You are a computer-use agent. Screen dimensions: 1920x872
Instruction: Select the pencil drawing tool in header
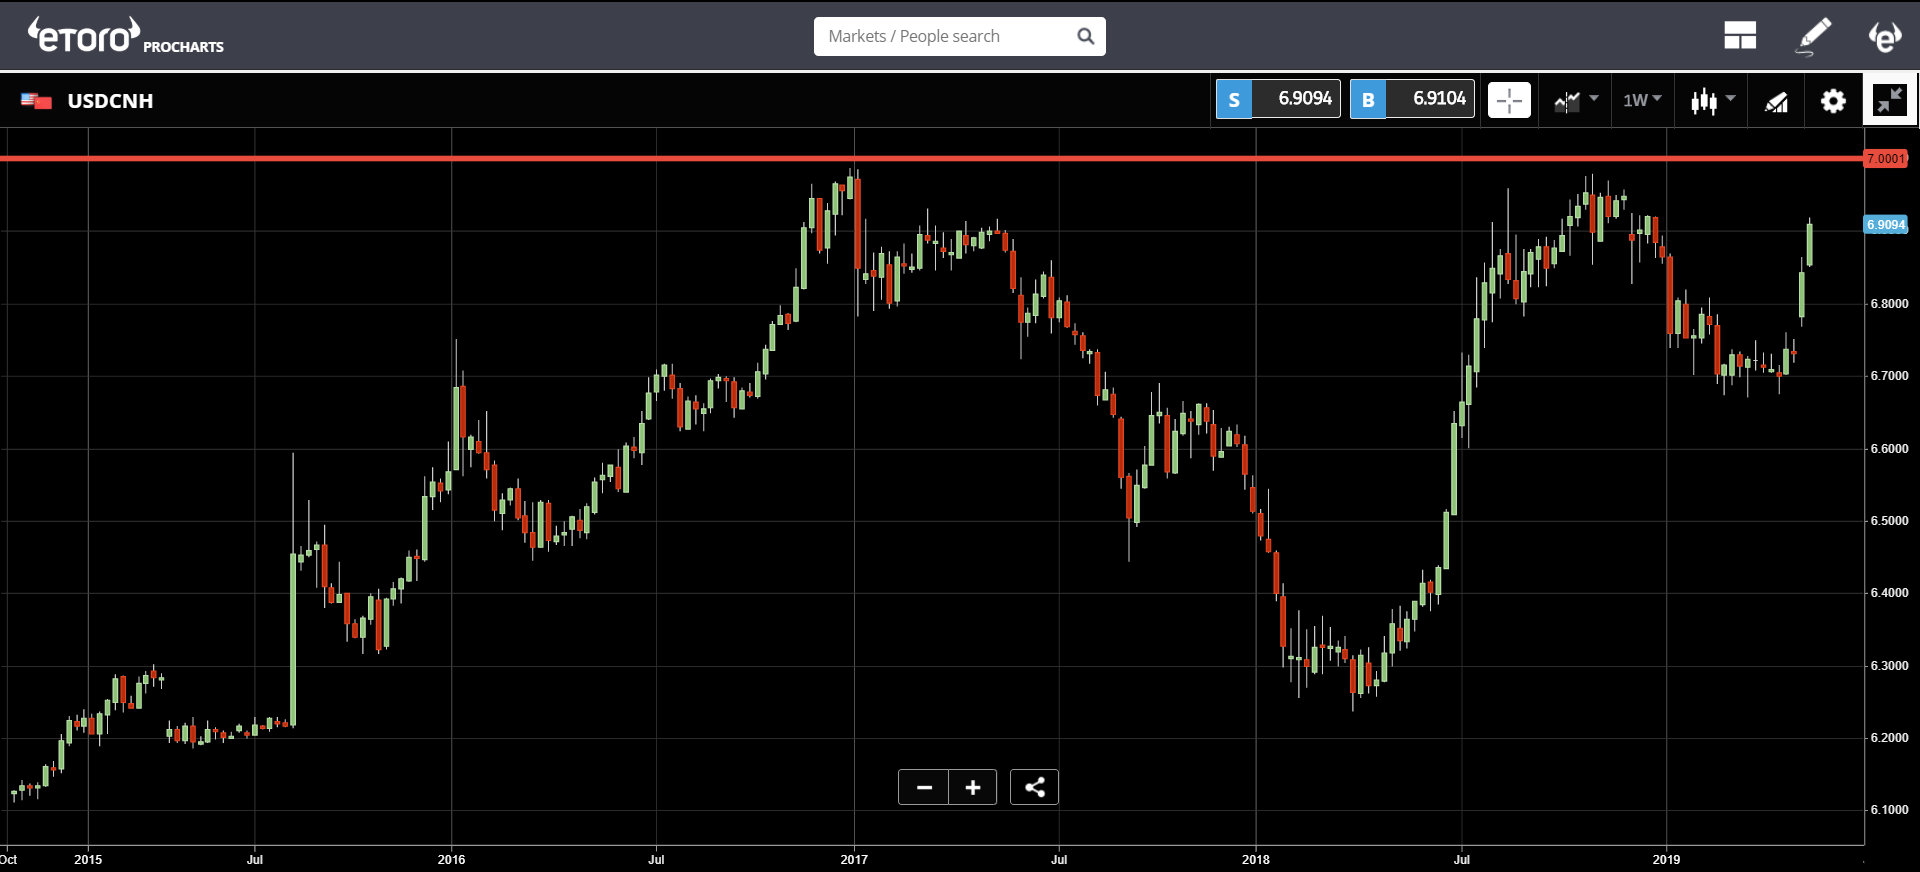pos(1814,36)
